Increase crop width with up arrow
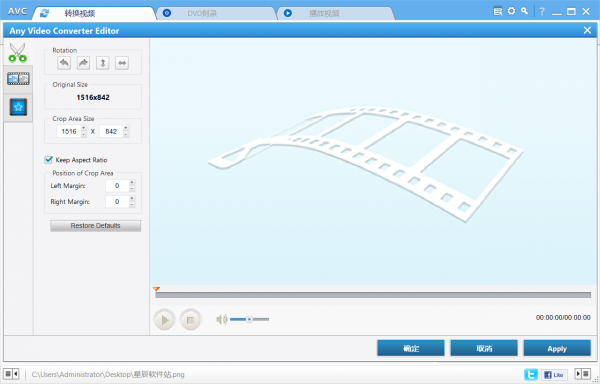The image size is (600, 384). point(84,128)
